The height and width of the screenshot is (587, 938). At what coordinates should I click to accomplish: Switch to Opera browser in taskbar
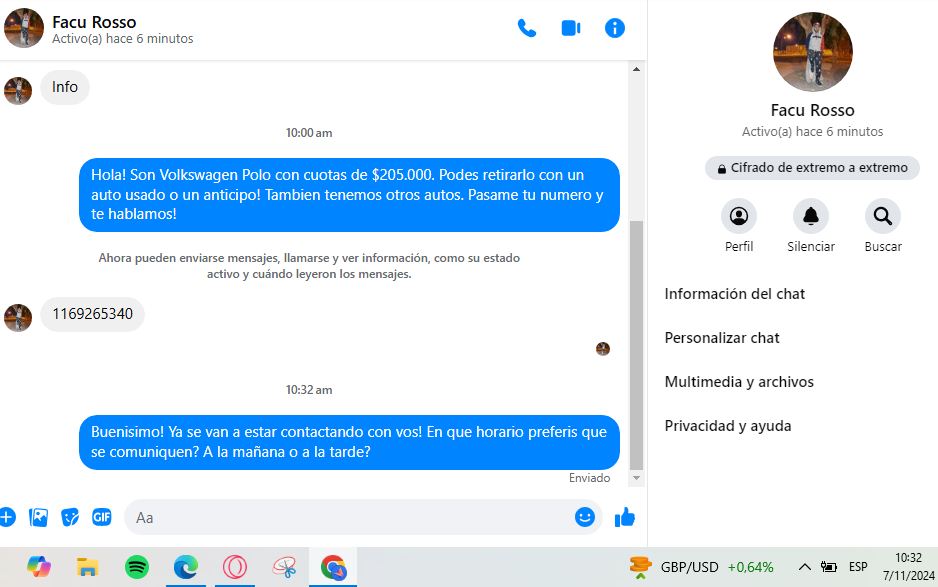[235, 567]
